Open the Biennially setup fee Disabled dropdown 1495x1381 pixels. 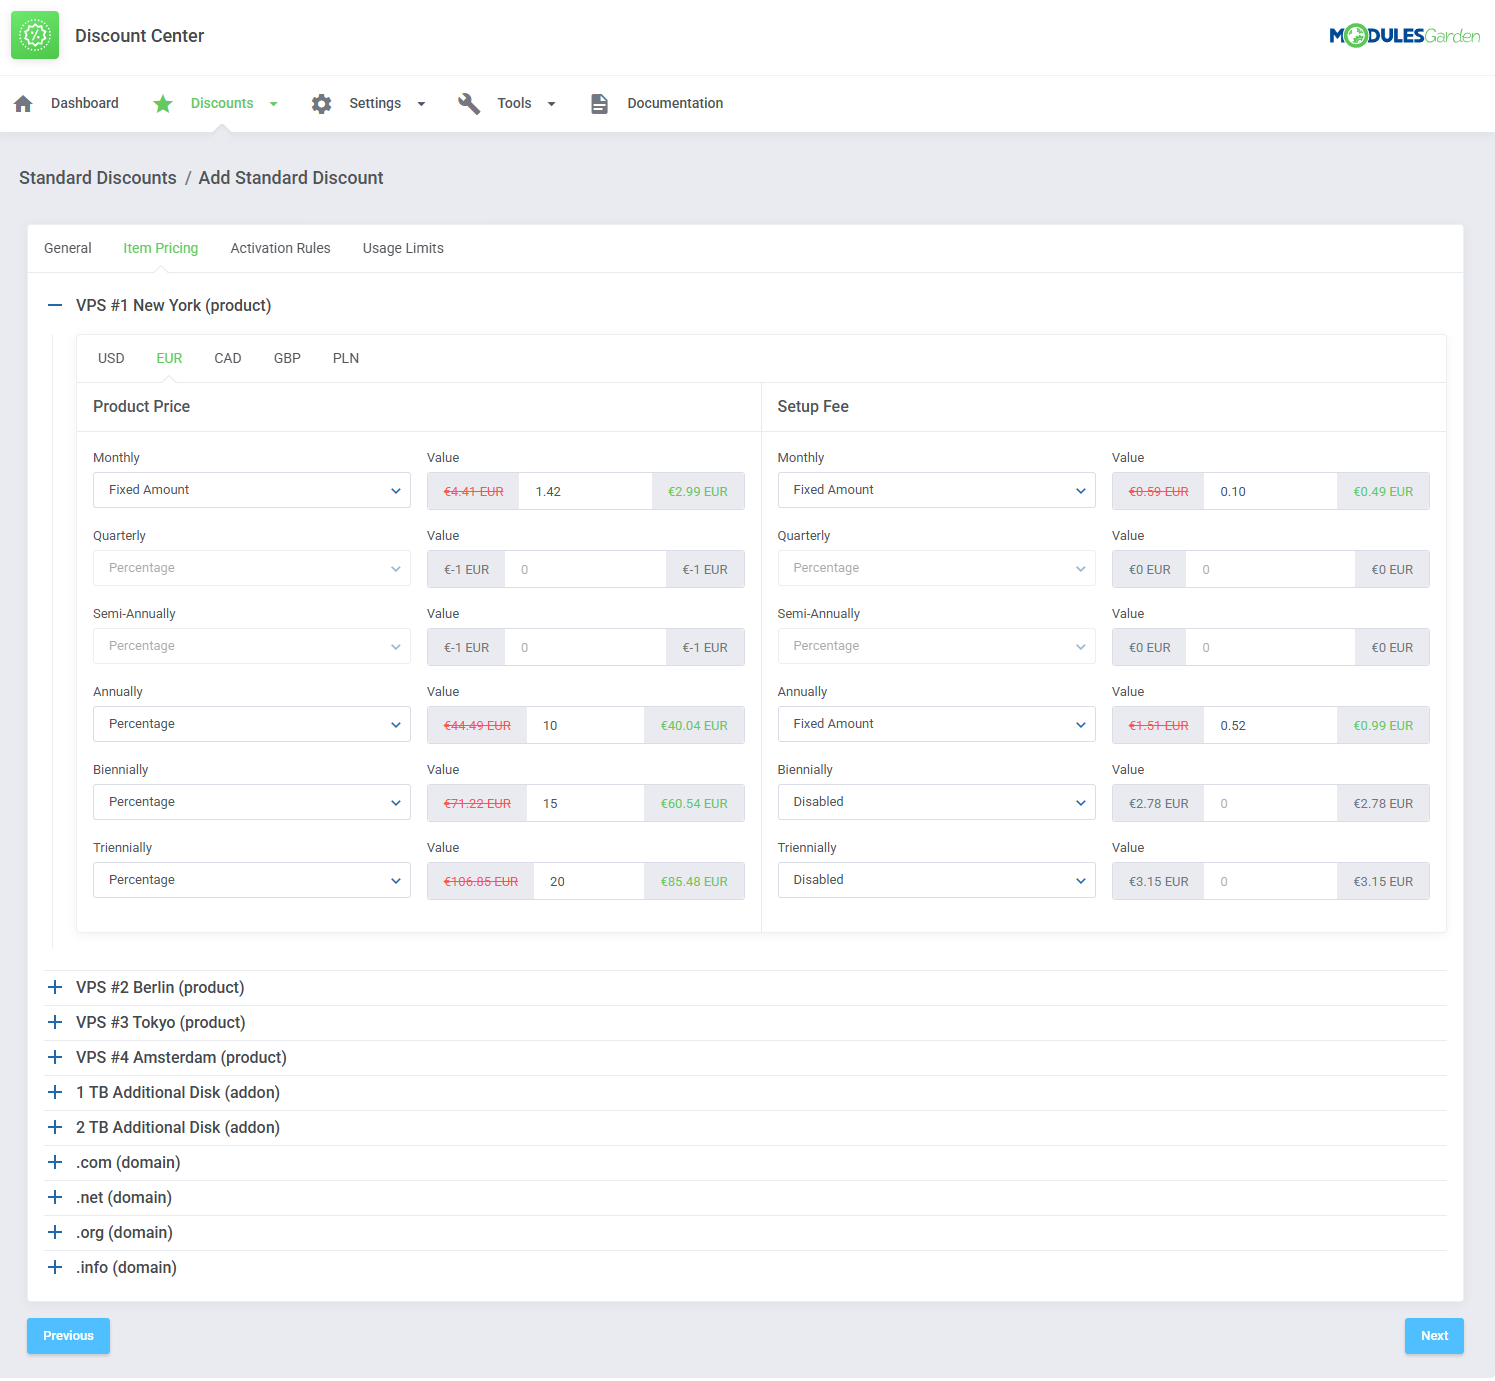(x=936, y=802)
